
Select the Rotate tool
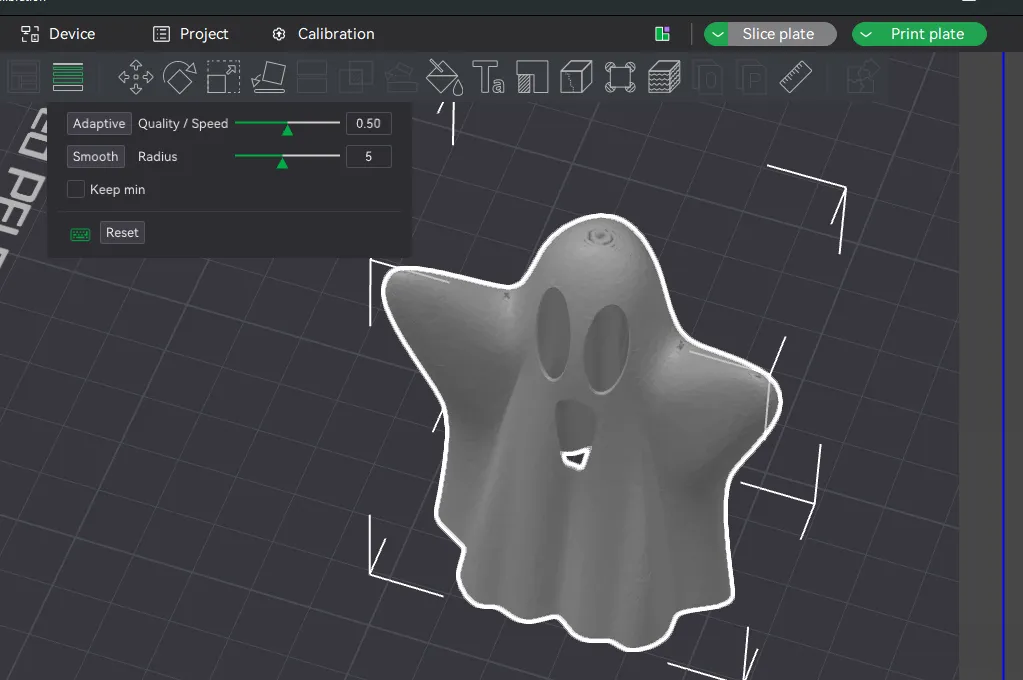click(x=179, y=77)
